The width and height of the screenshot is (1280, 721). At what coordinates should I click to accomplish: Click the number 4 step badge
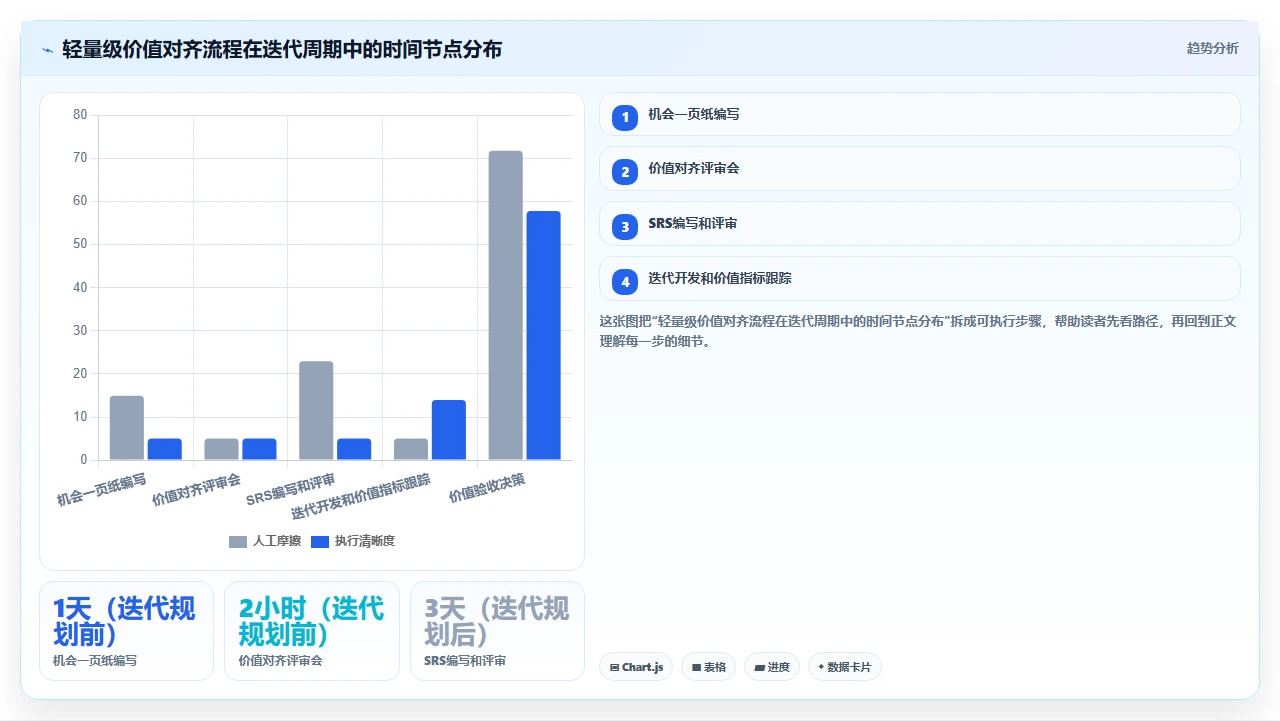625,282
